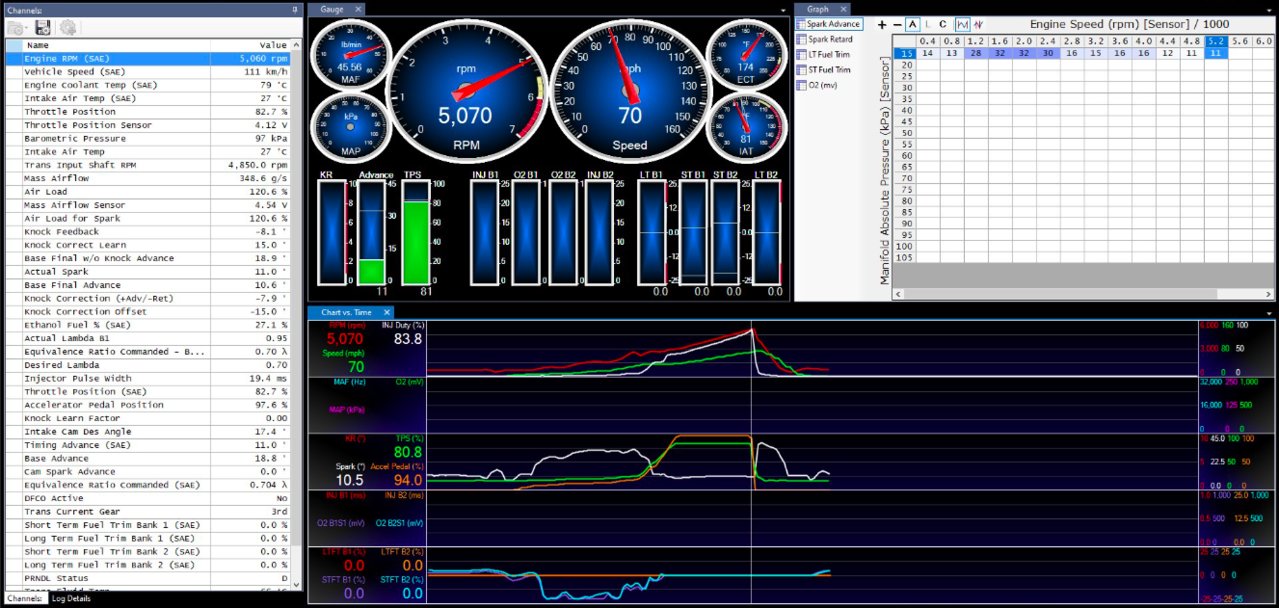The width and height of the screenshot is (1279, 608).
Task: Select the O2 (mv) table
Action: point(816,85)
